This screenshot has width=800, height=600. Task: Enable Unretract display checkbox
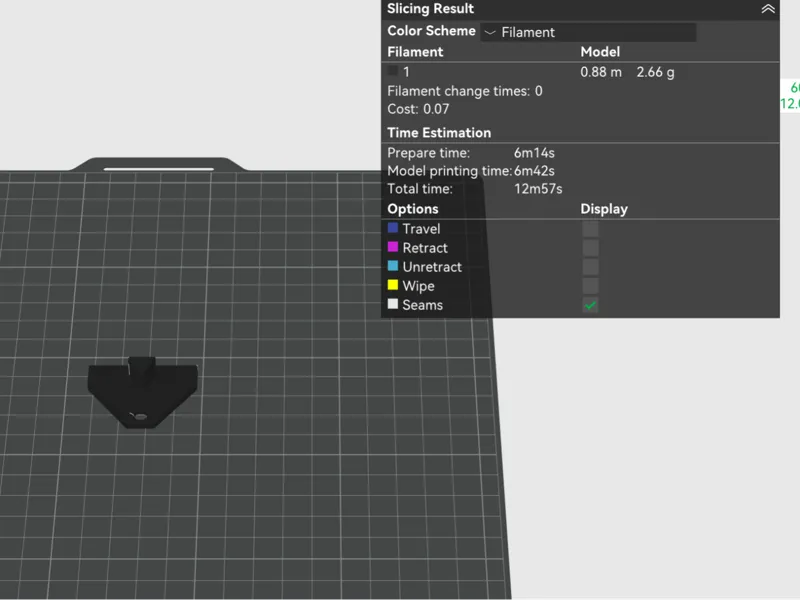pyautogui.click(x=590, y=267)
